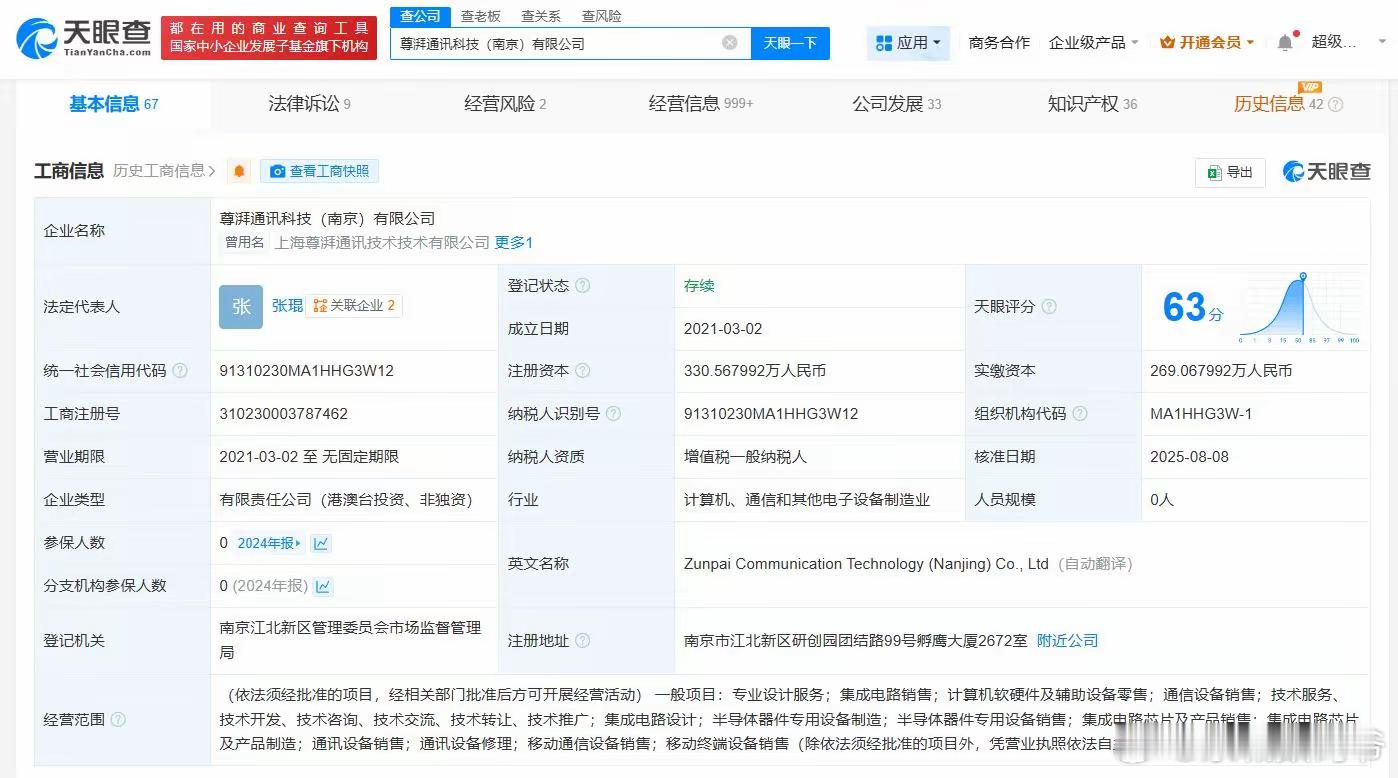Switch to the 查公司 search tab

point(420,16)
